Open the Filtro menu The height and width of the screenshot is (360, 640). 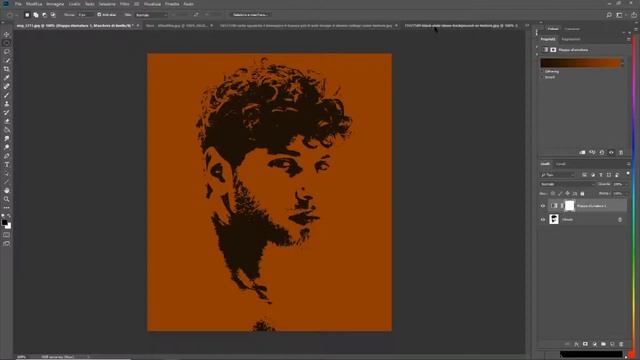124,4
